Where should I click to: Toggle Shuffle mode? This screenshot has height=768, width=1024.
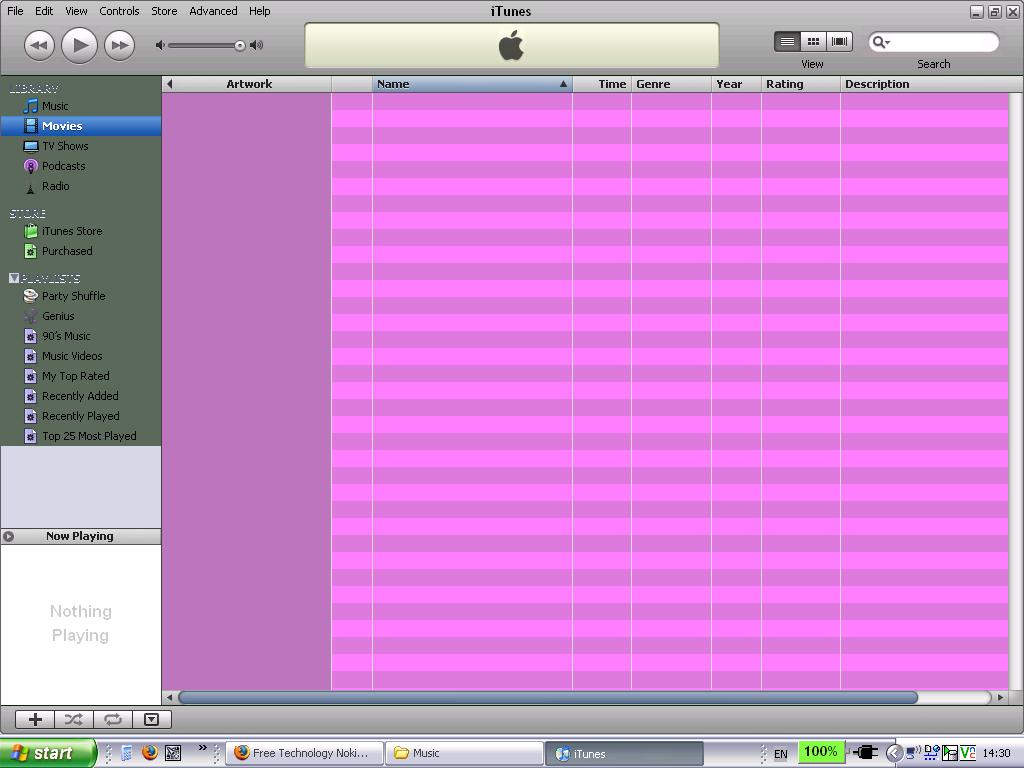pyautogui.click(x=74, y=720)
